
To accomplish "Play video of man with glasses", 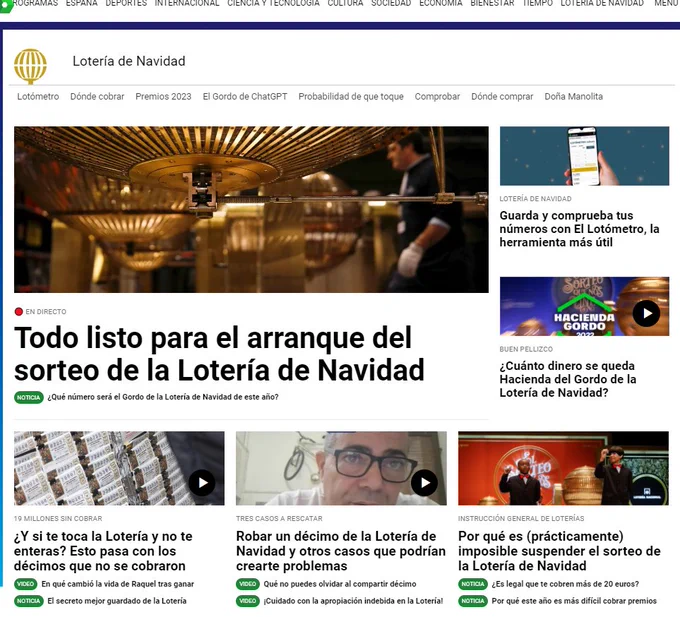I will point(424,483).
